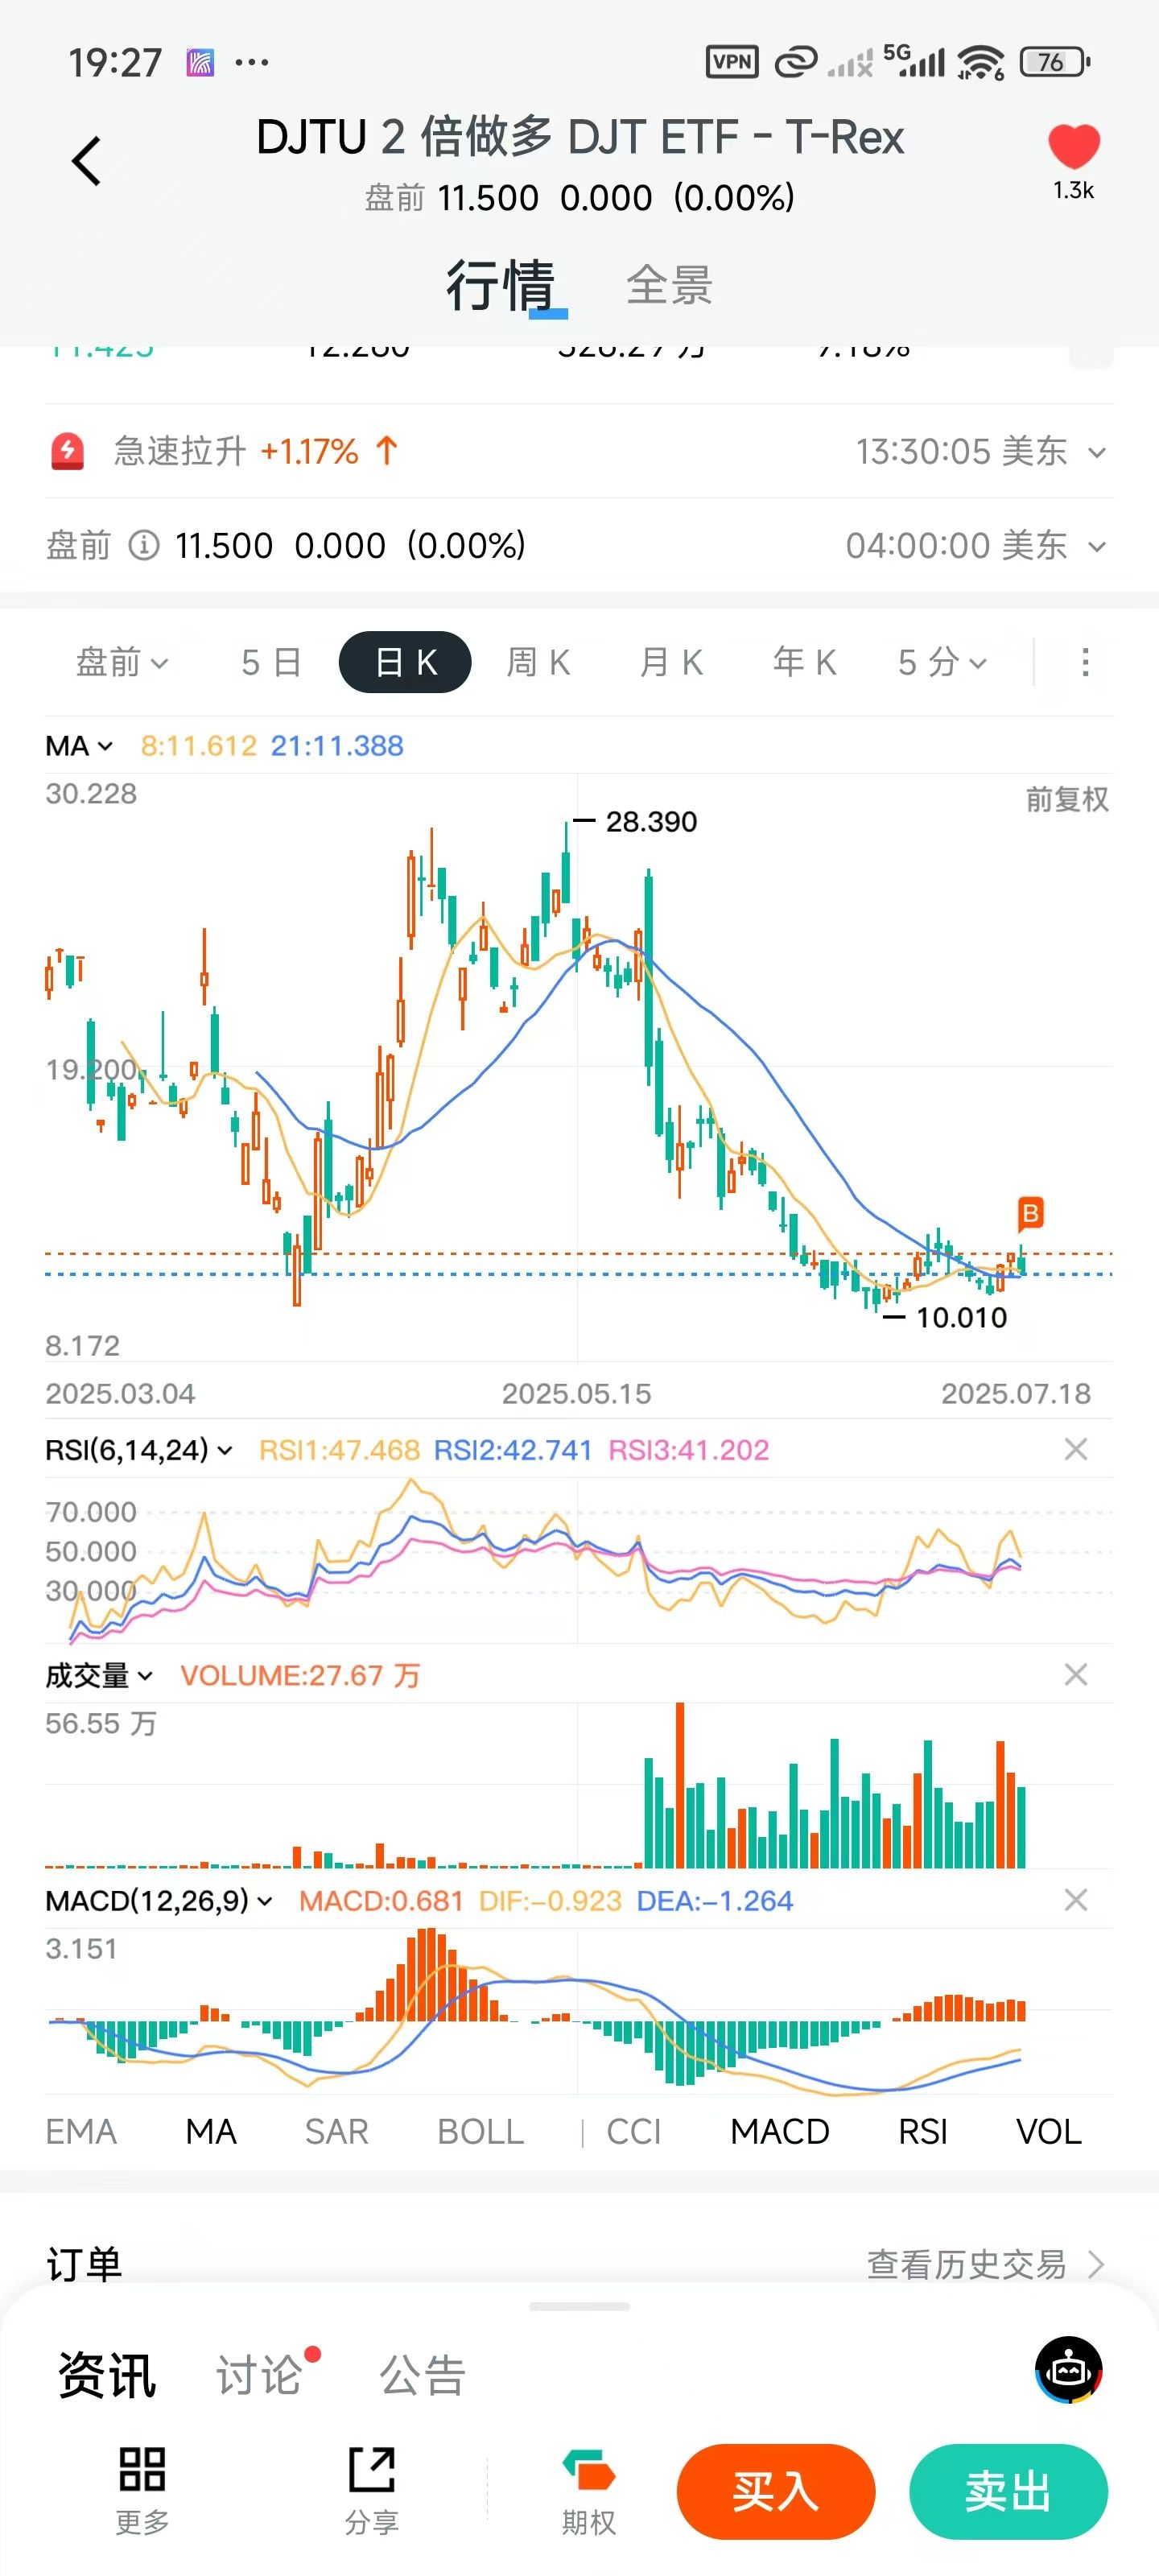Switch to the 全景 tab

click(x=669, y=286)
